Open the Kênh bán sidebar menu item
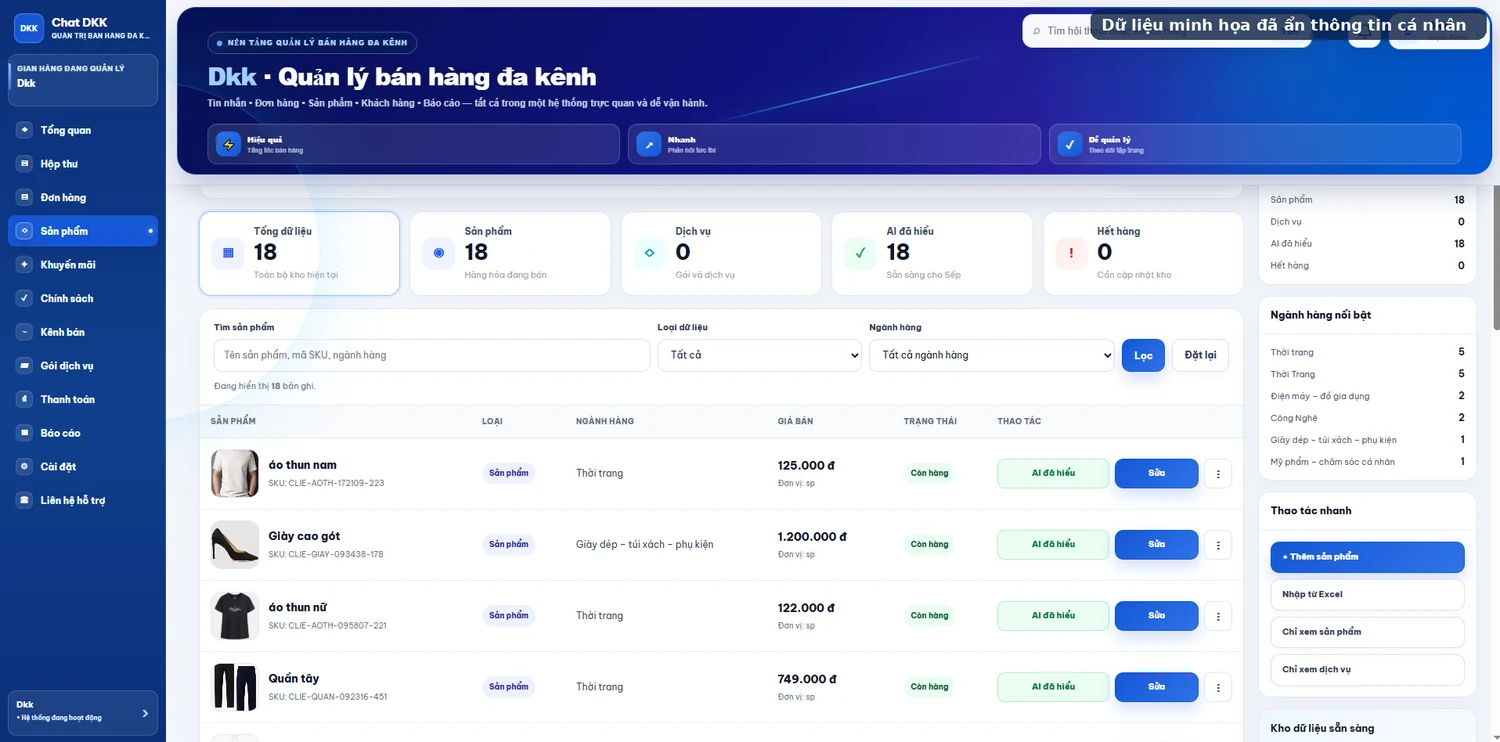This screenshot has height=742, width=1500. (83, 332)
